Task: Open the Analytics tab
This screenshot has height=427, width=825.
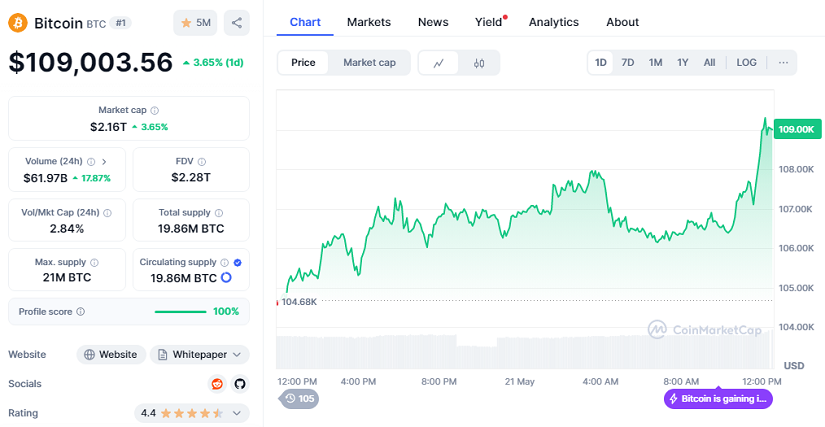Action: coord(554,22)
